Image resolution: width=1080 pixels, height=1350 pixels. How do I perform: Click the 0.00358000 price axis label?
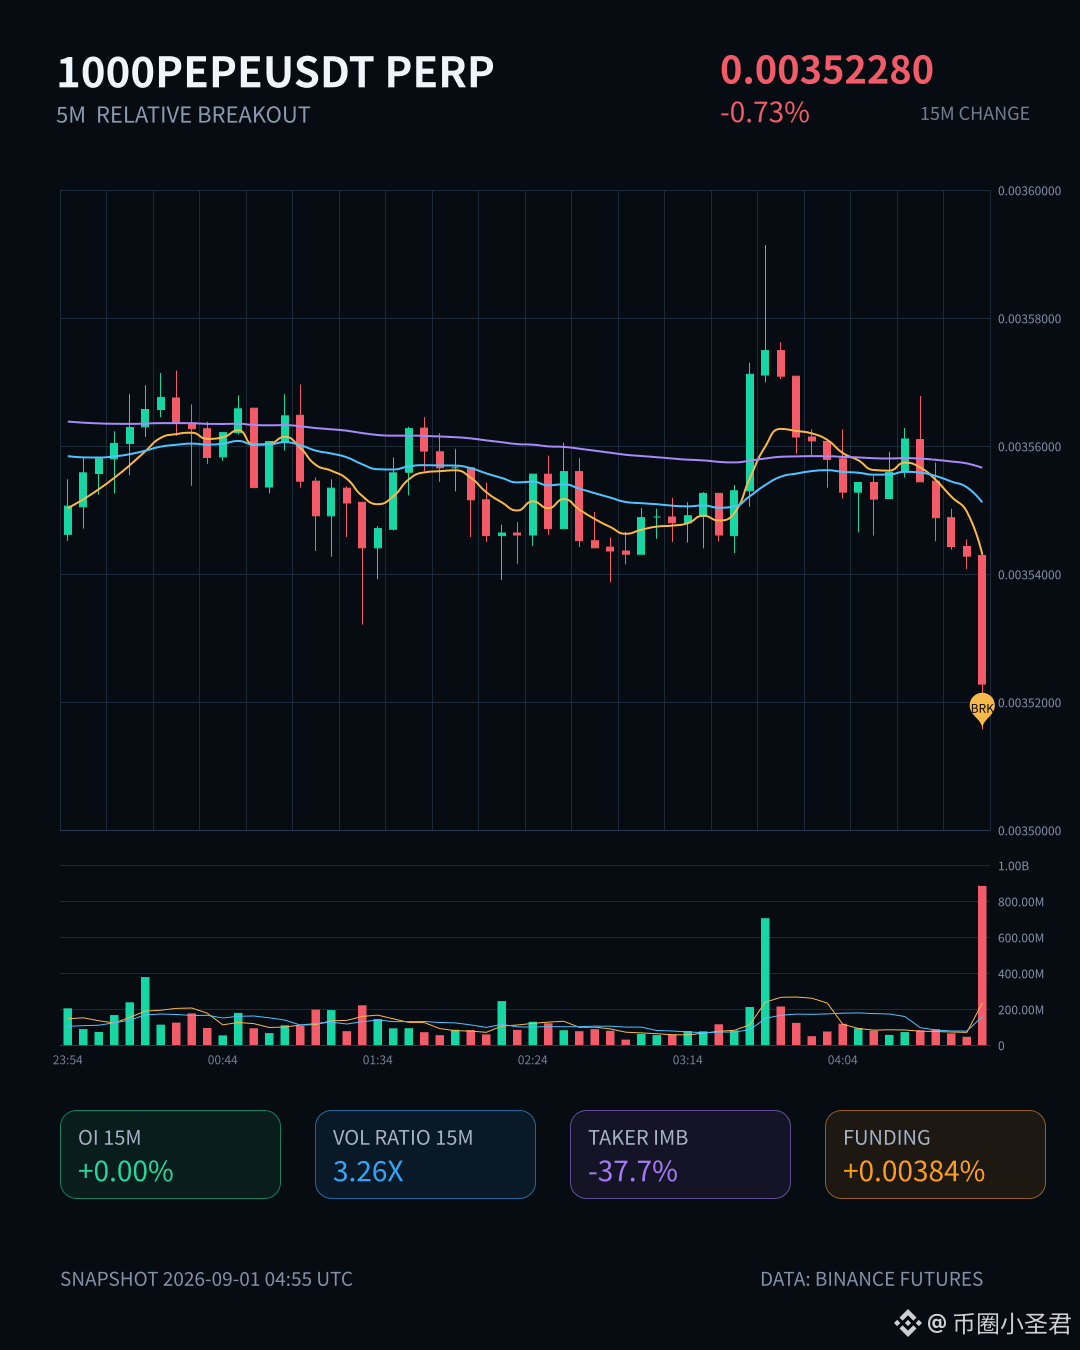pos(1029,319)
